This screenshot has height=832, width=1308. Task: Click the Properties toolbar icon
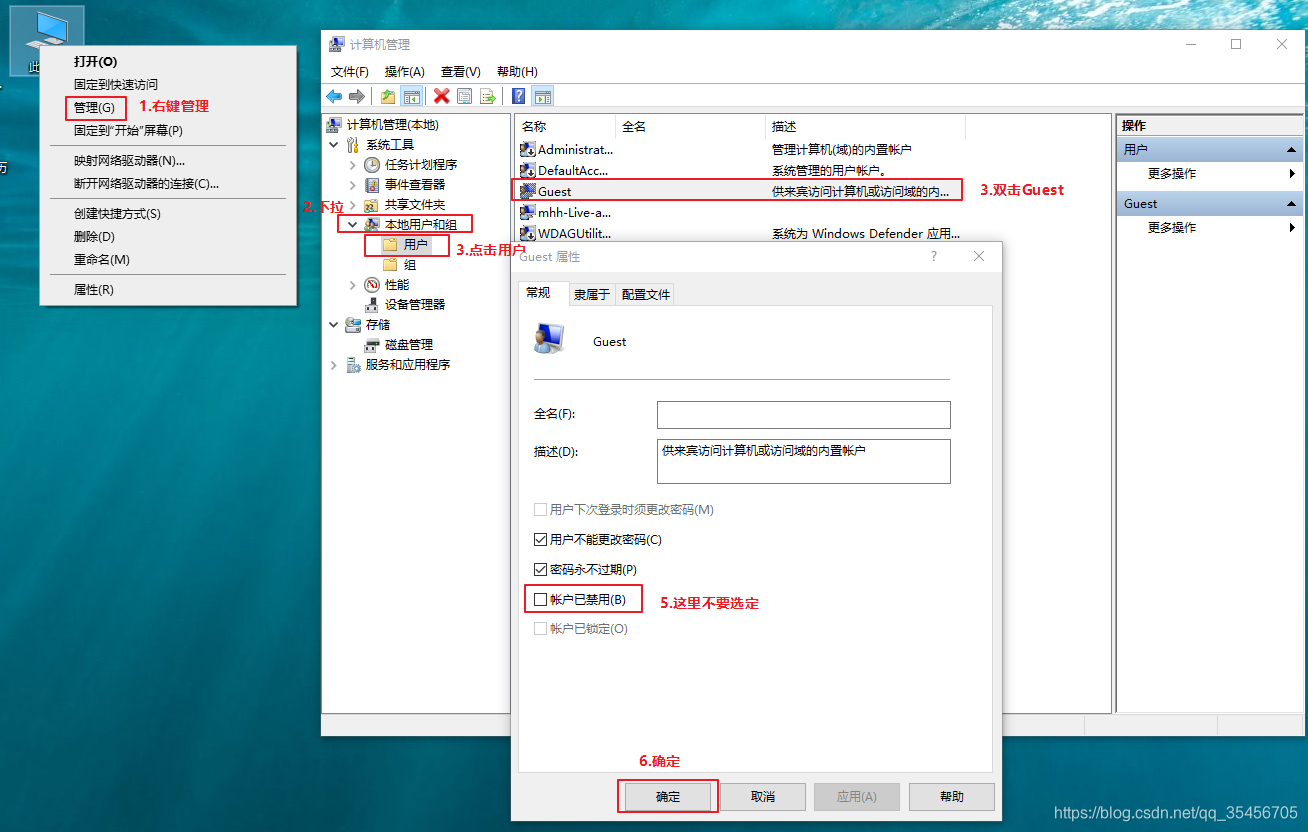pos(464,96)
